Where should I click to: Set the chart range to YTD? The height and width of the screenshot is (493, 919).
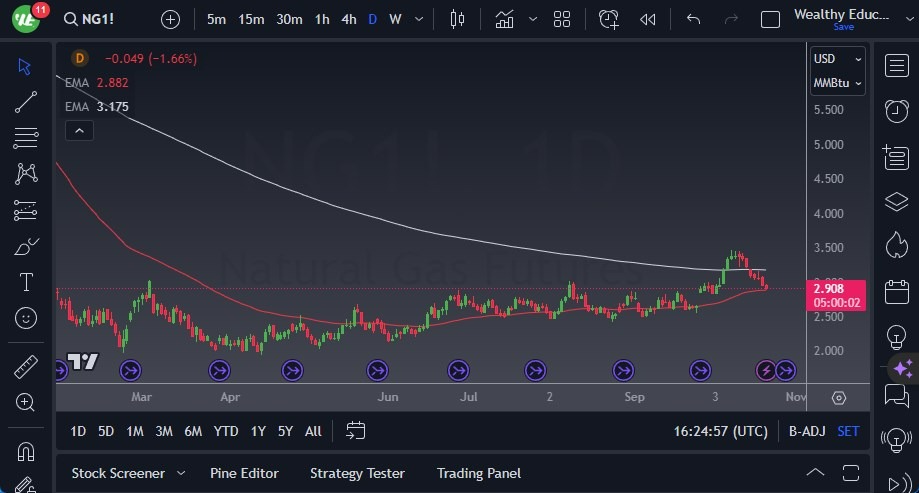[226, 431]
